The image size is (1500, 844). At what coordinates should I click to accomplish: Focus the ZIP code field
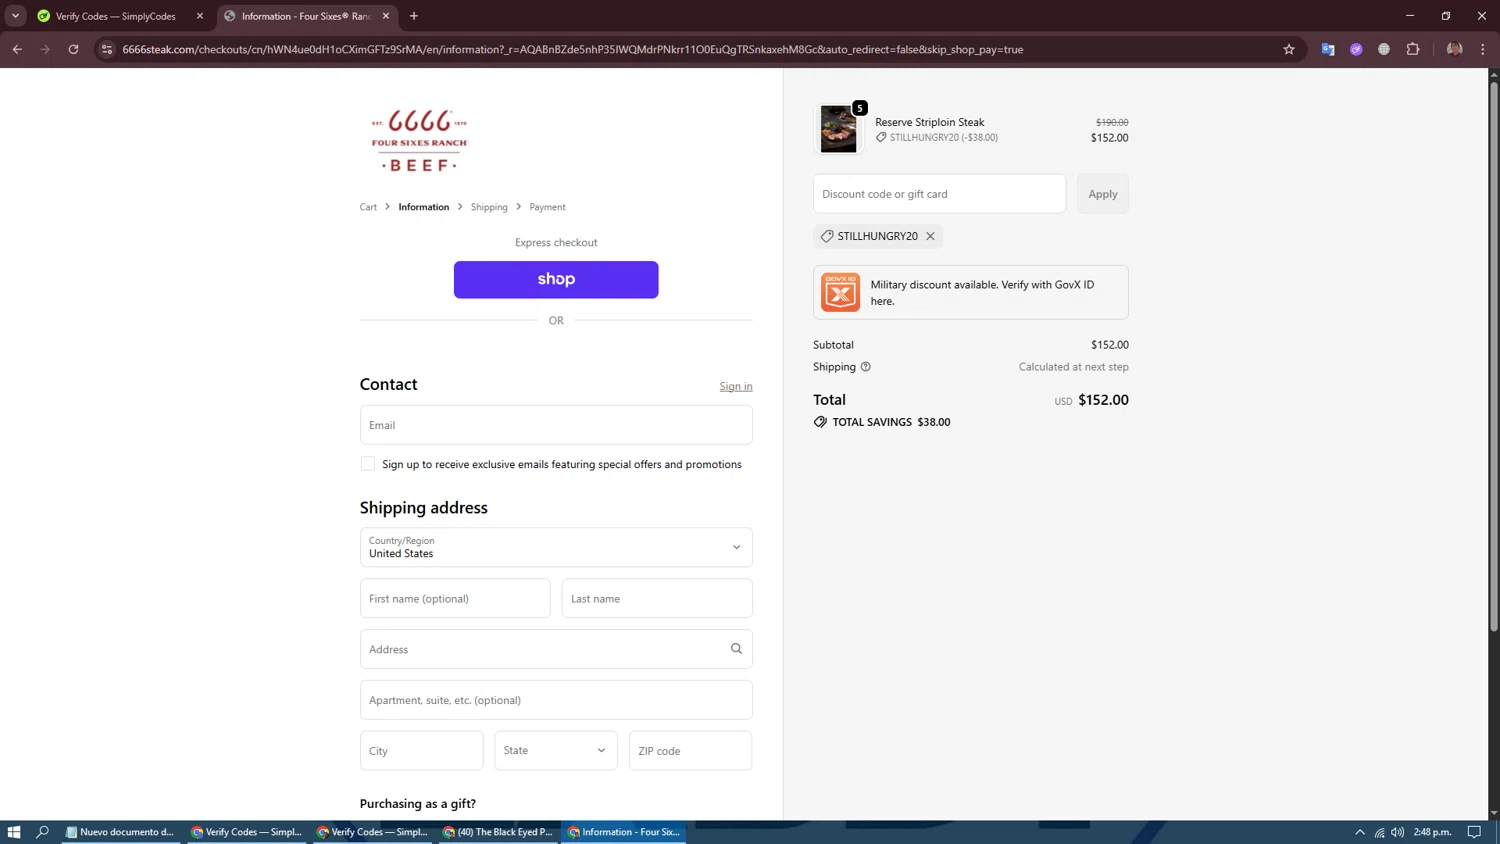(x=691, y=751)
